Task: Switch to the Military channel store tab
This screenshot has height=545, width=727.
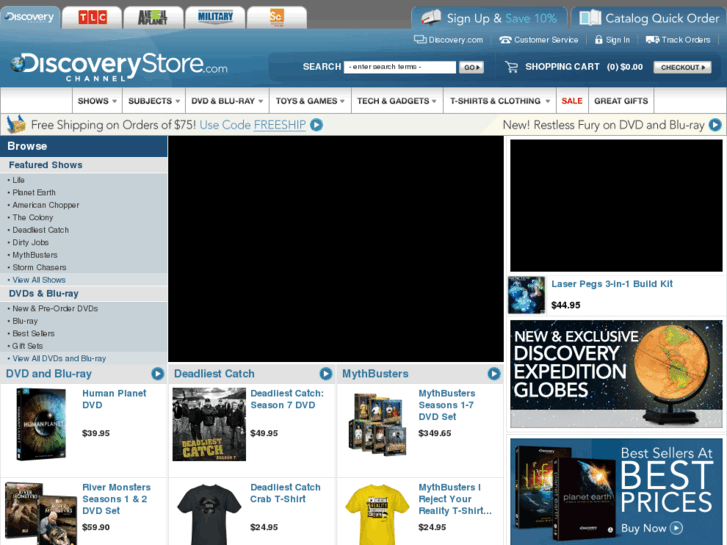Action: (215, 18)
